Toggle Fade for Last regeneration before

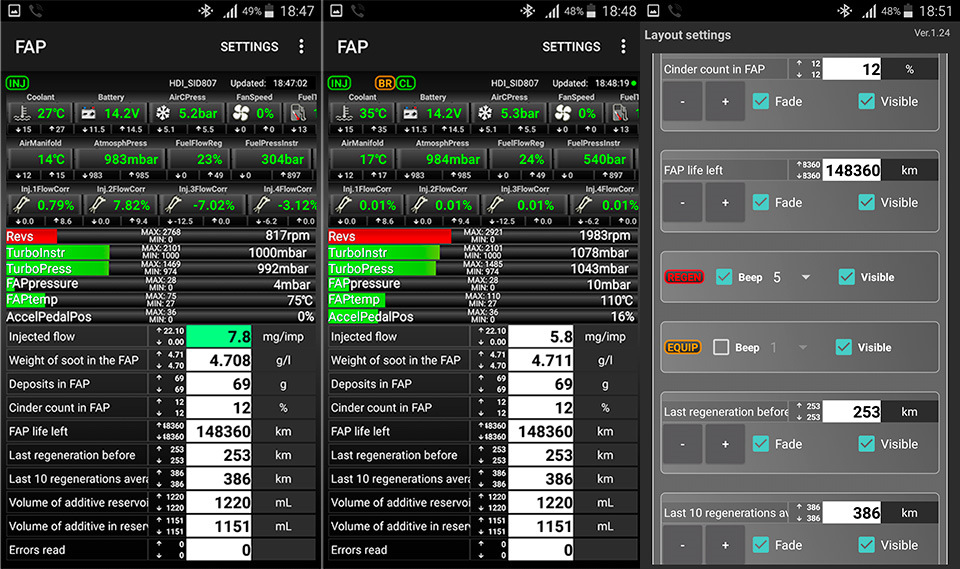click(x=761, y=444)
